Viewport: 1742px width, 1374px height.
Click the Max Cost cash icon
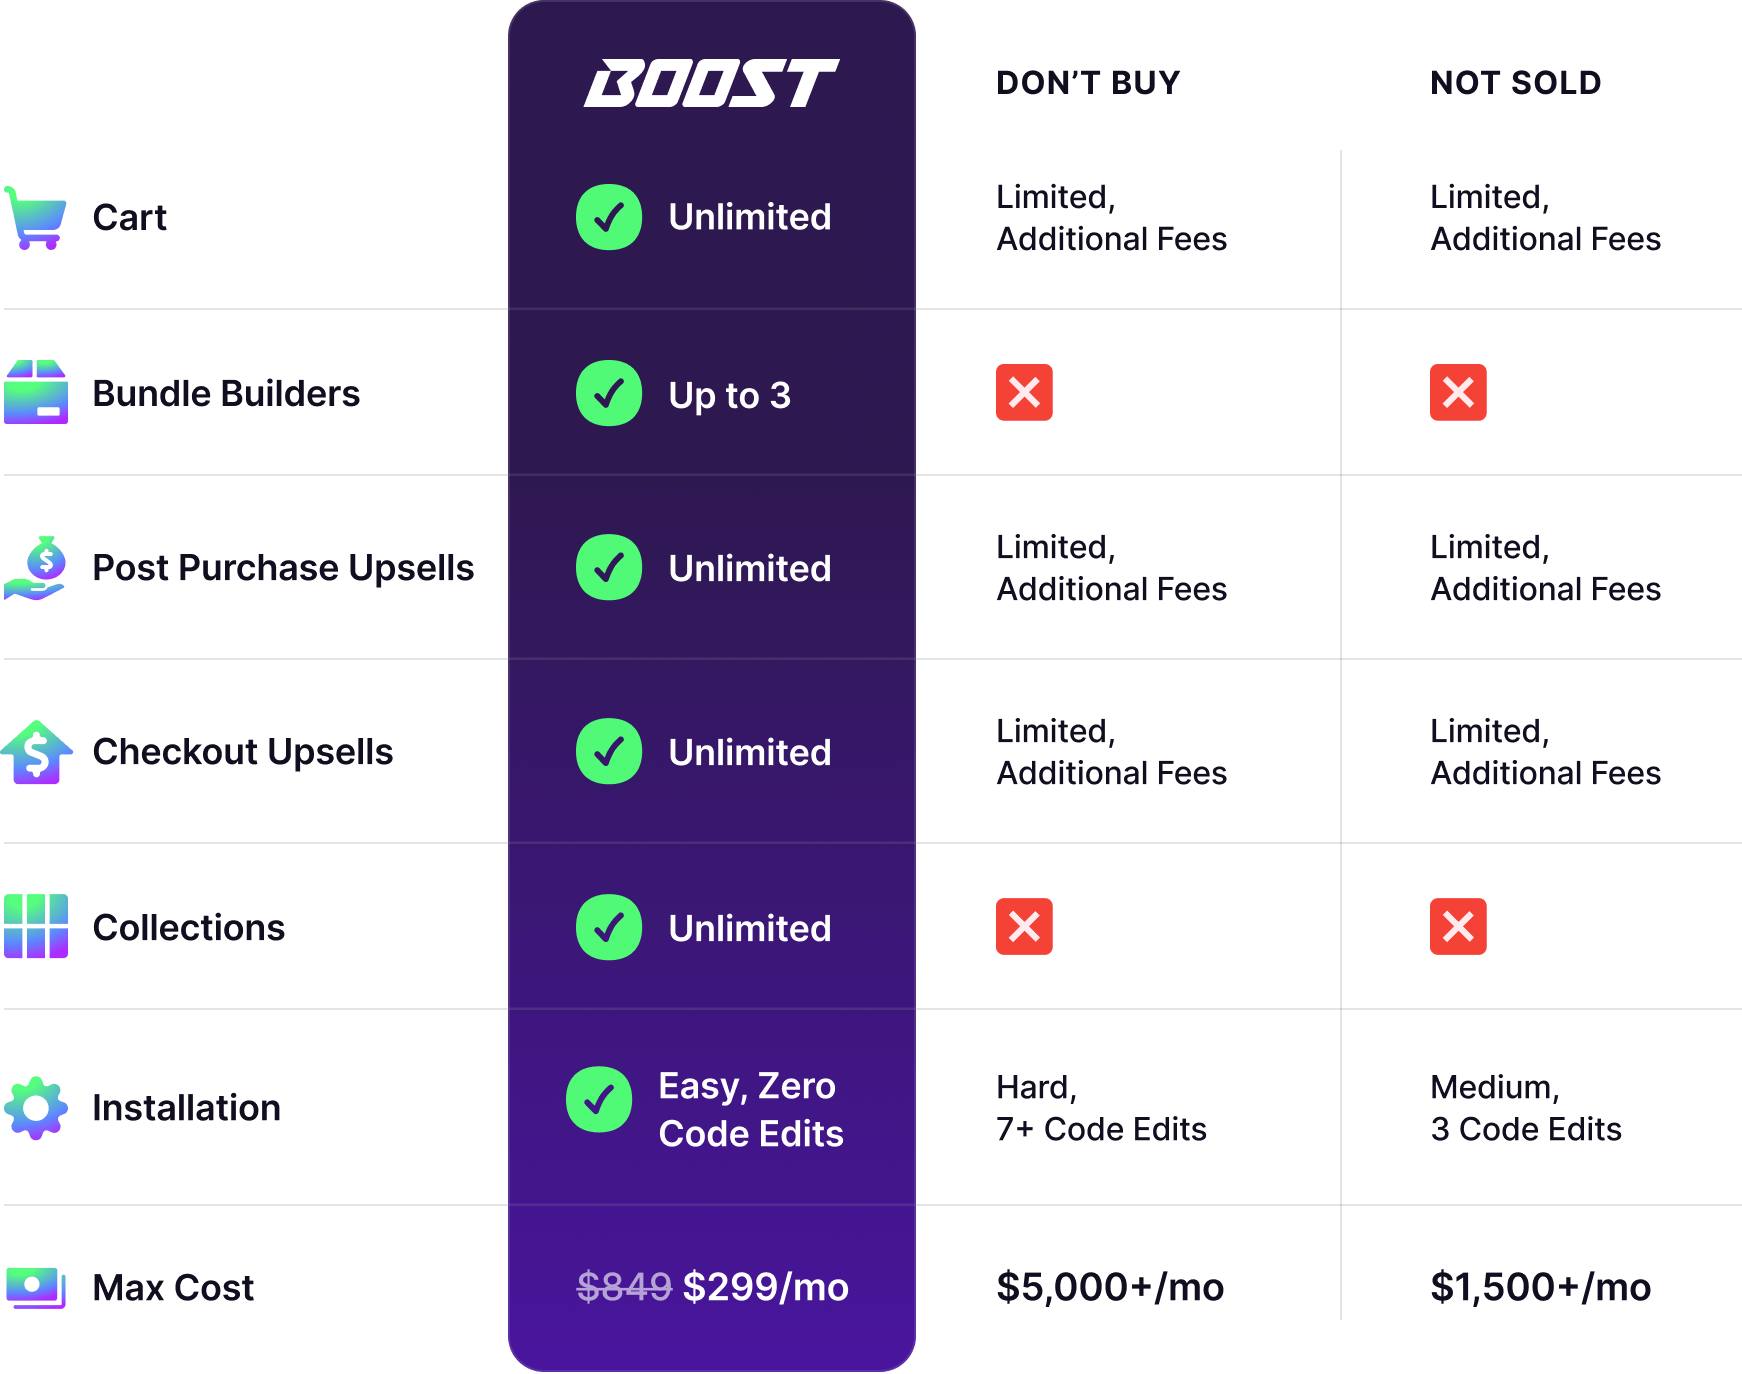coord(36,1287)
